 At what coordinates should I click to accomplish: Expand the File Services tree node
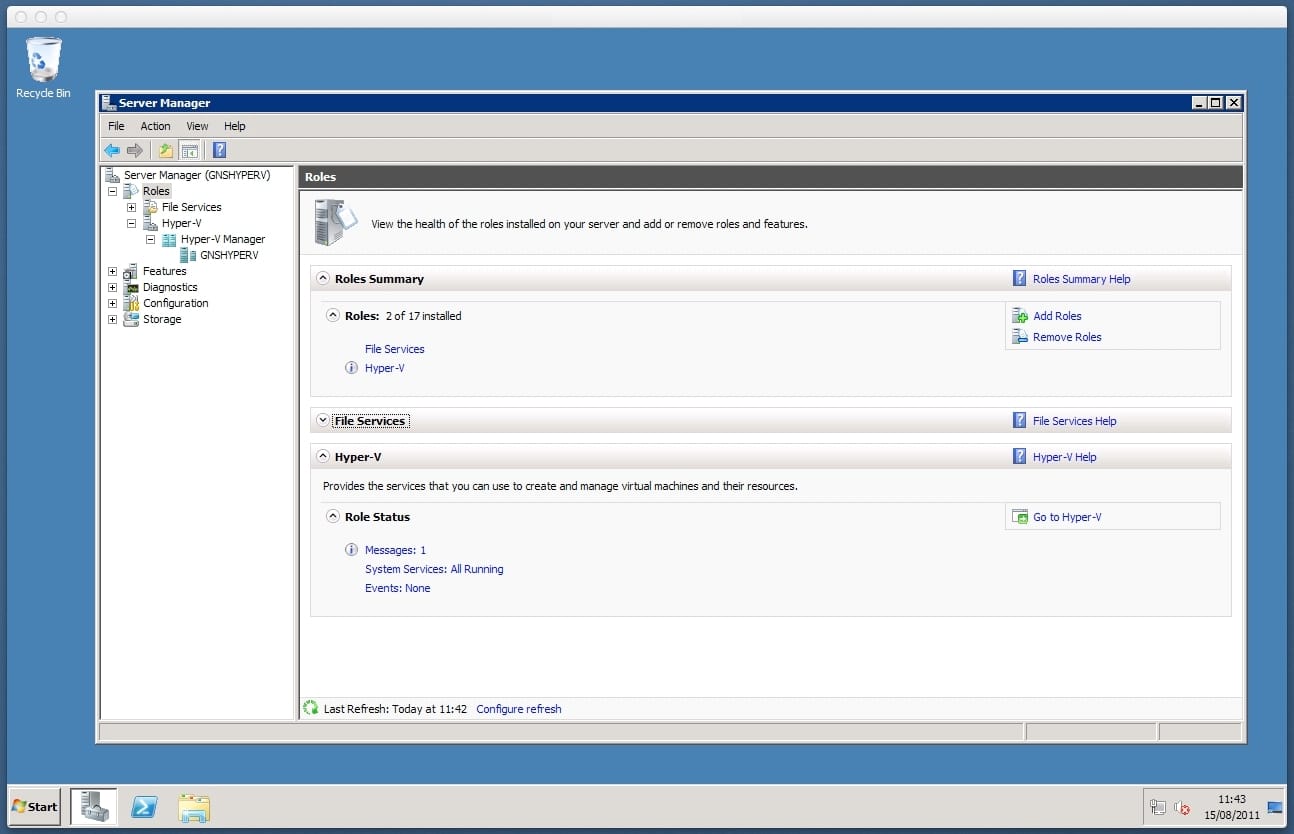click(x=131, y=207)
